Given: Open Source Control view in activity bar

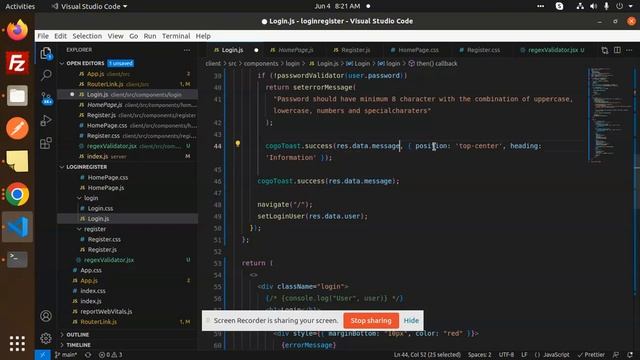Looking at the screenshot, I should [x=47, y=98].
